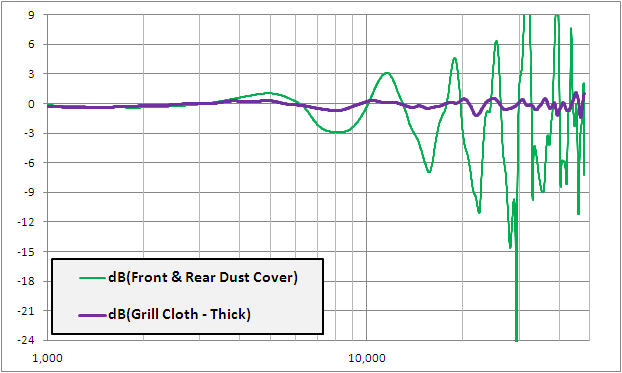Select the 10,000 x-axis label
Screen dimensions: 622x373
pos(367,358)
